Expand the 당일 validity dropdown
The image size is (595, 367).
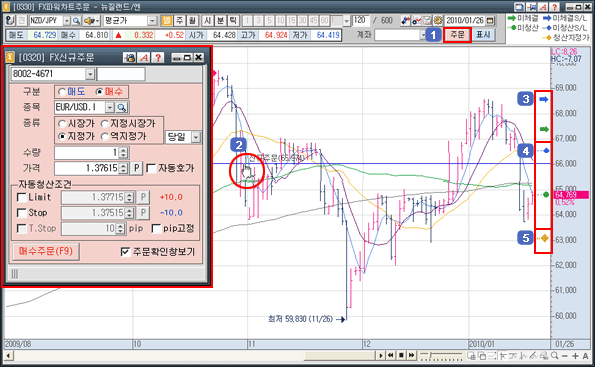(x=196, y=137)
